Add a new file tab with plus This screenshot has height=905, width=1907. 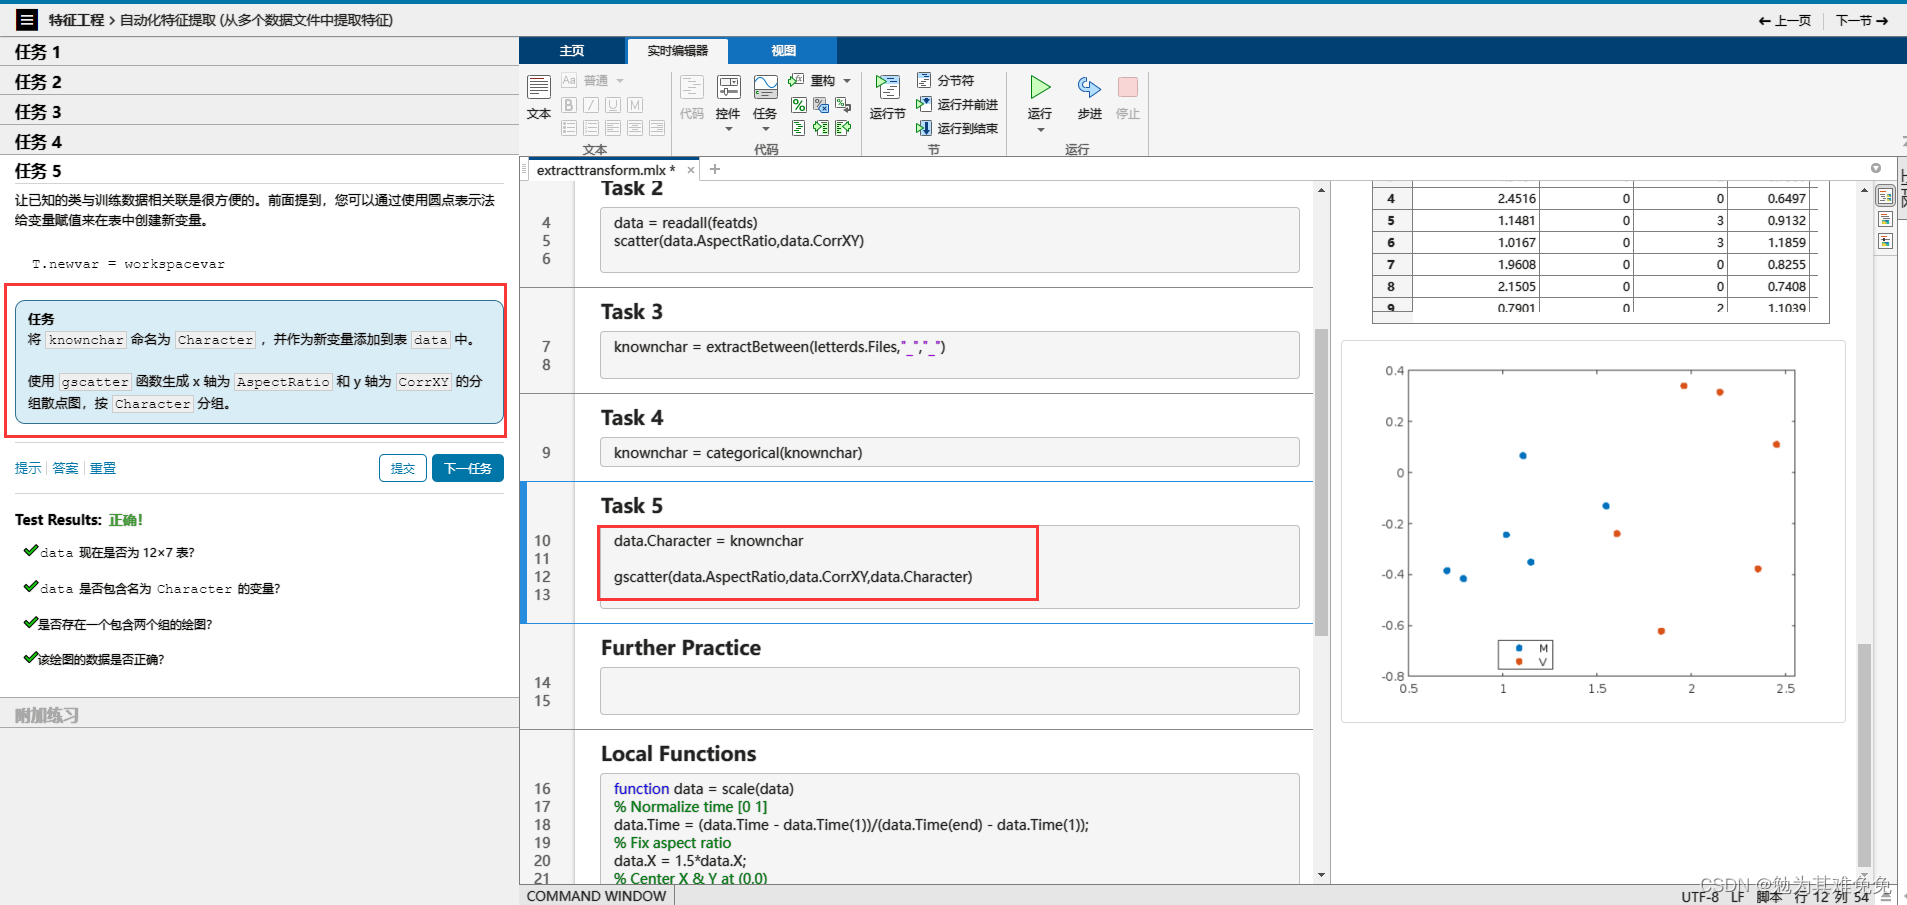click(x=715, y=170)
